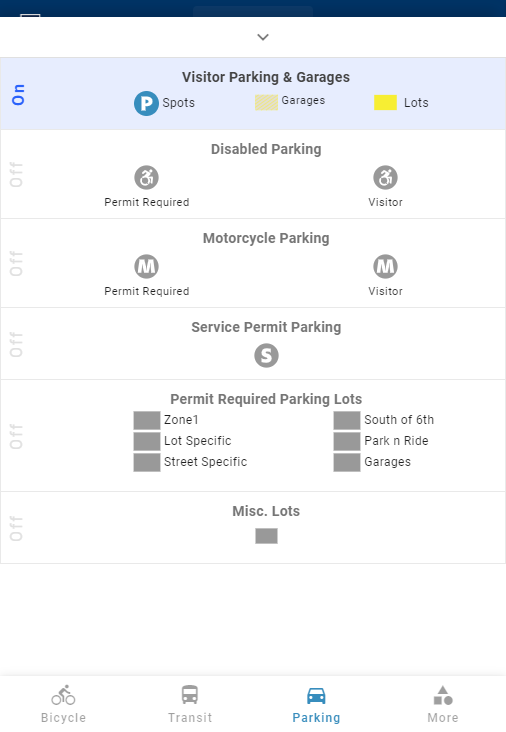Turn off Visitor Parking & Garages toggle

(x=18, y=94)
